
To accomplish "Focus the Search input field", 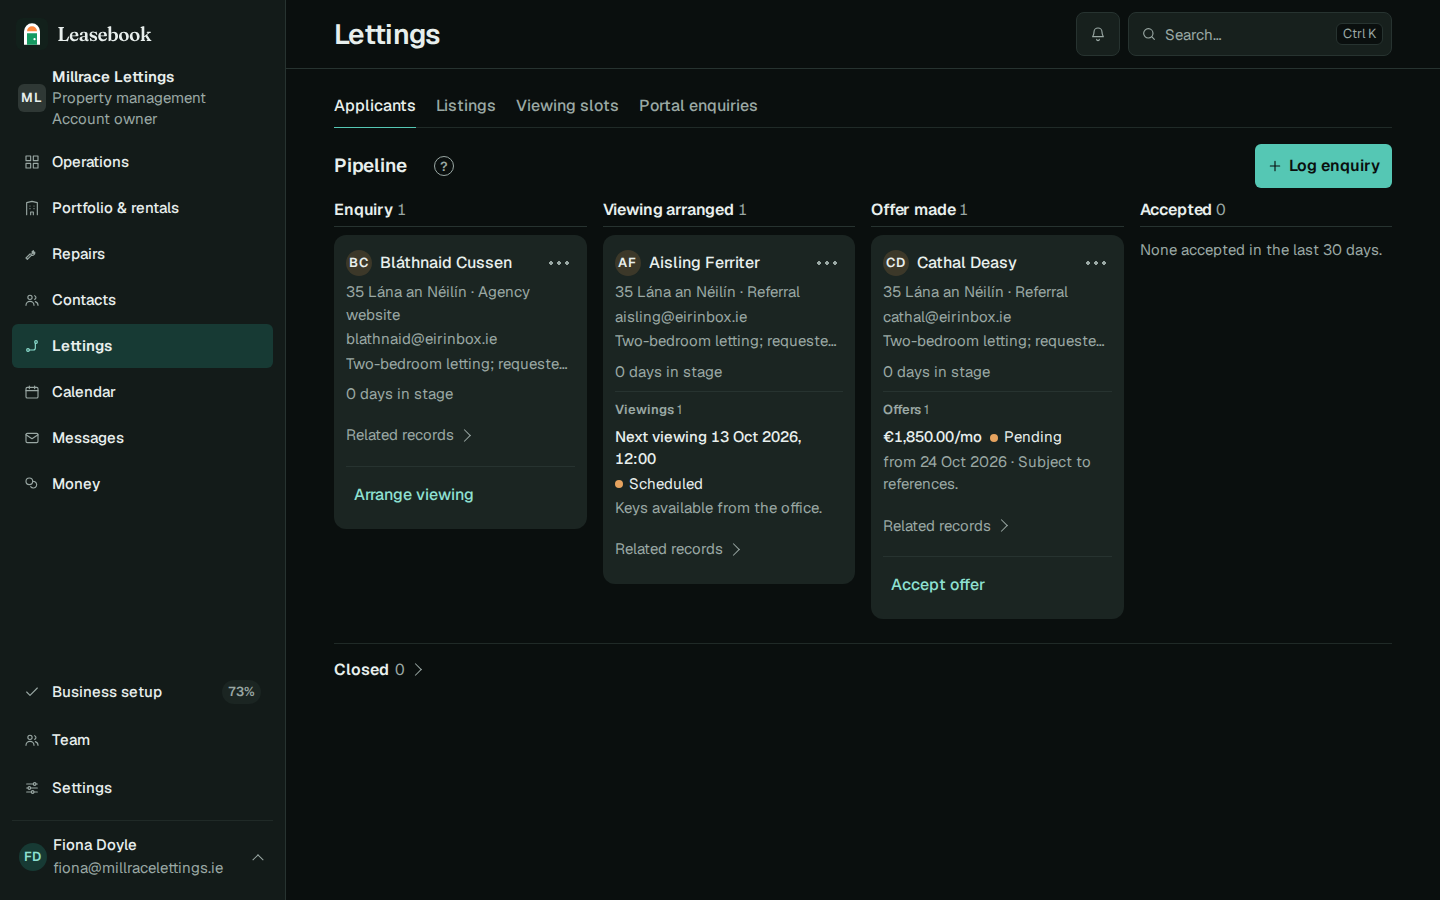I will click(1260, 34).
